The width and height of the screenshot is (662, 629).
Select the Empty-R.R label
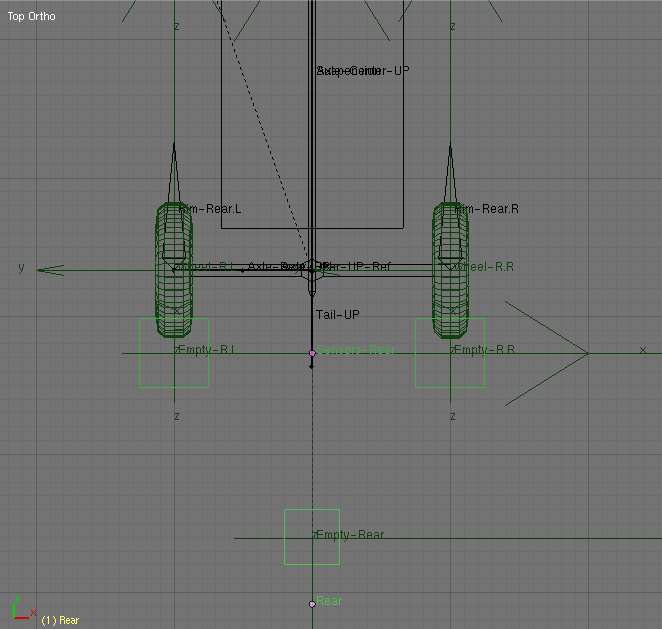pos(484,350)
